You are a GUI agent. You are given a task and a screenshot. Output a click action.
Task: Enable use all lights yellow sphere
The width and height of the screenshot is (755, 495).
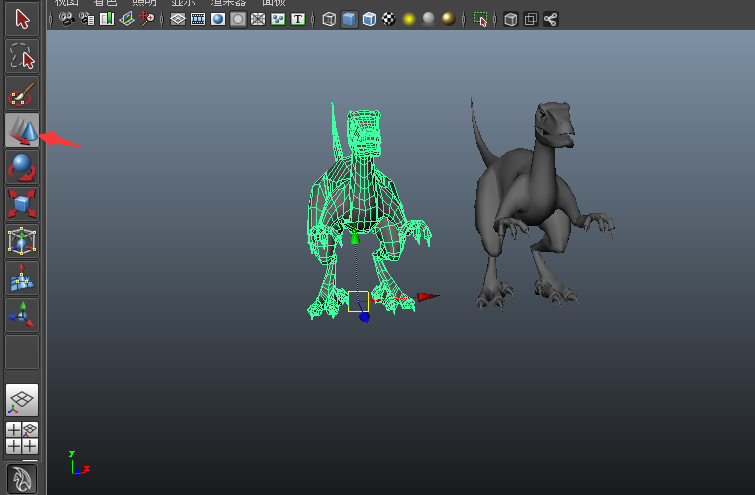coord(408,19)
